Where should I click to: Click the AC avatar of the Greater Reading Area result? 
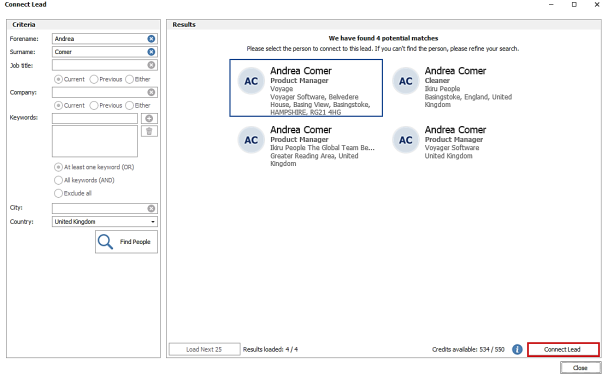[x=251, y=140]
